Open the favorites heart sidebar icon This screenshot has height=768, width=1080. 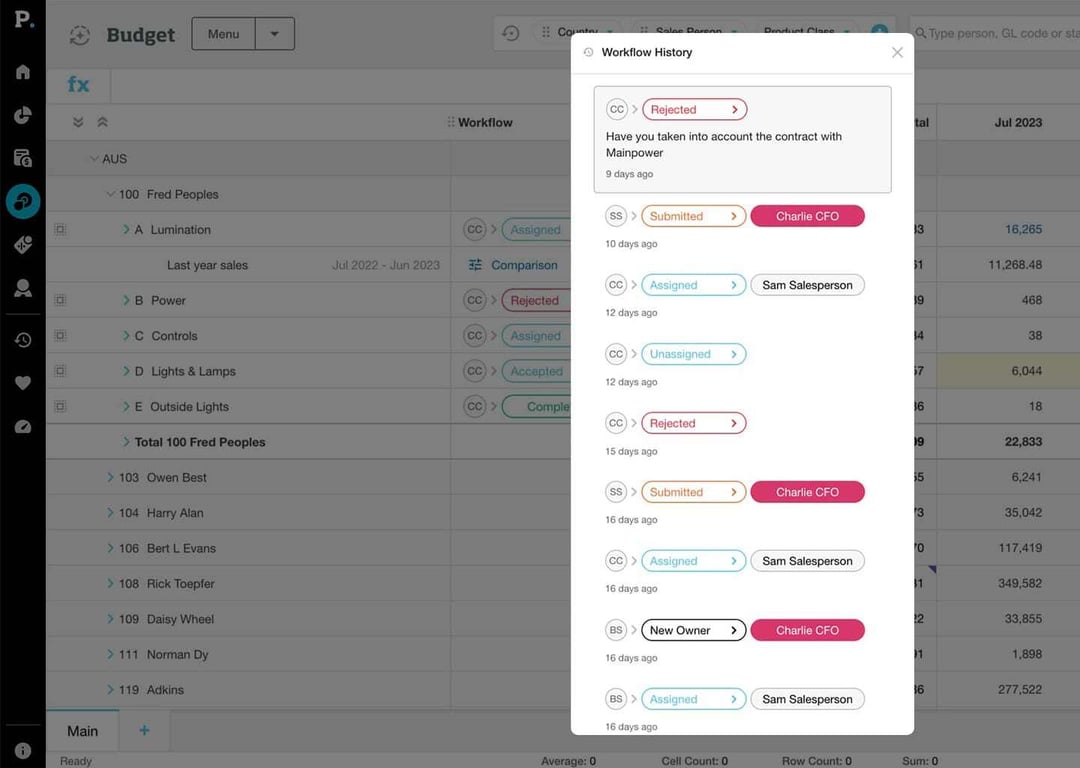(x=23, y=383)
